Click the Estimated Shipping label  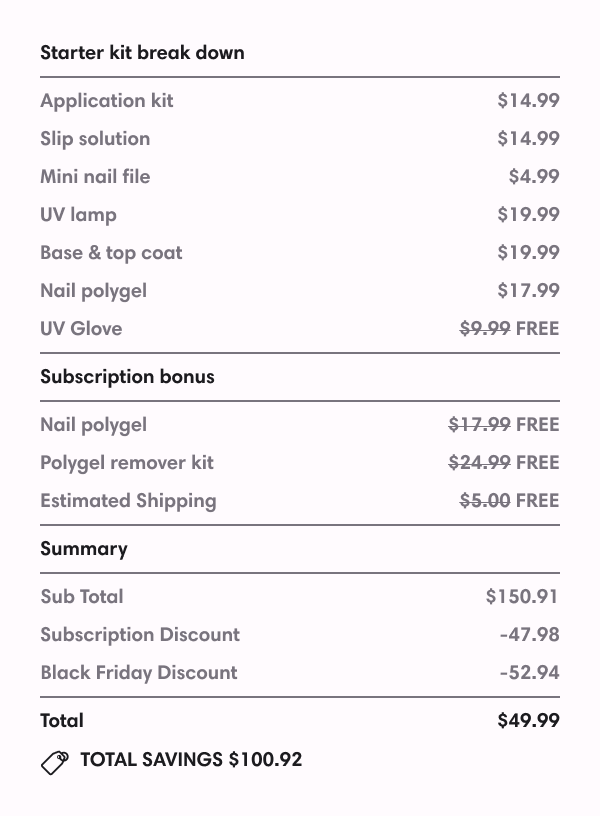pyautogui.click(x=128, y=501)
